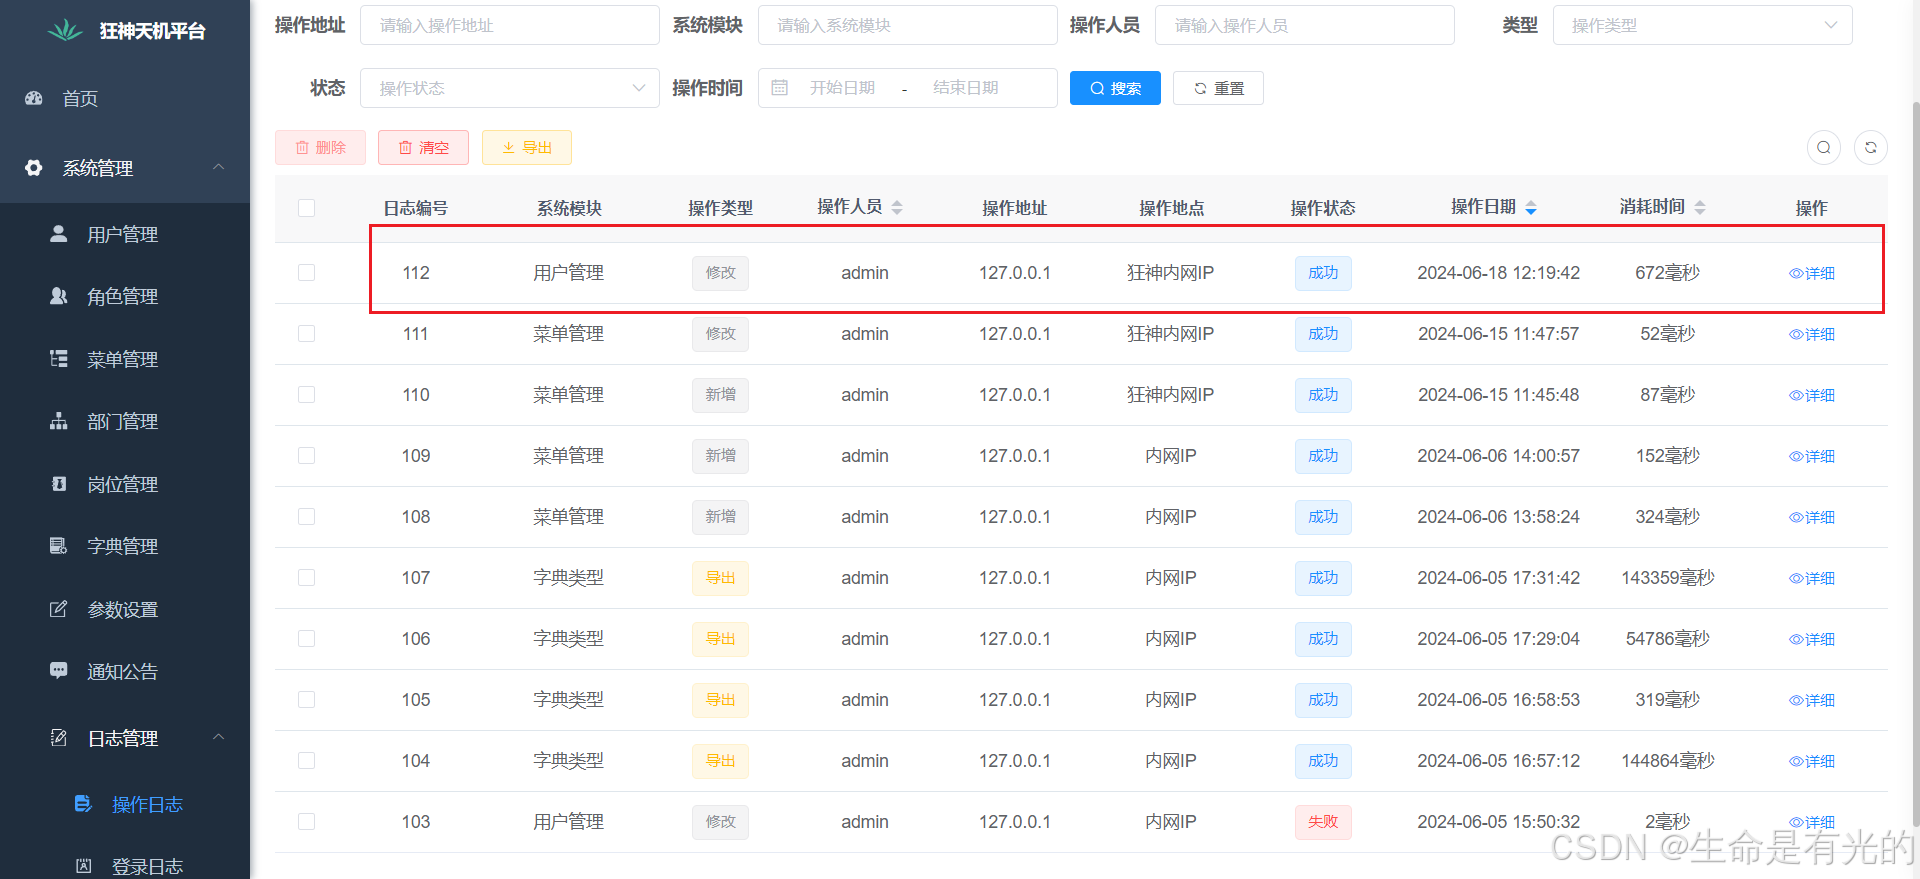Collapse the 日志管理 menu chevron

coord(218,737)
